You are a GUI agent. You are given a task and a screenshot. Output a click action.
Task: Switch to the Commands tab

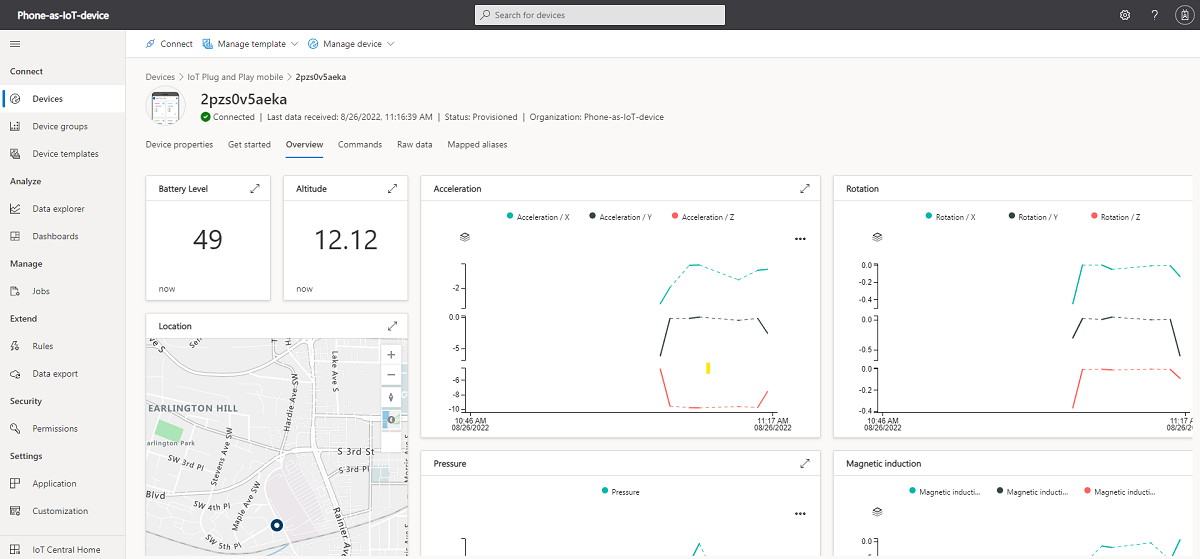coord(360,145)
